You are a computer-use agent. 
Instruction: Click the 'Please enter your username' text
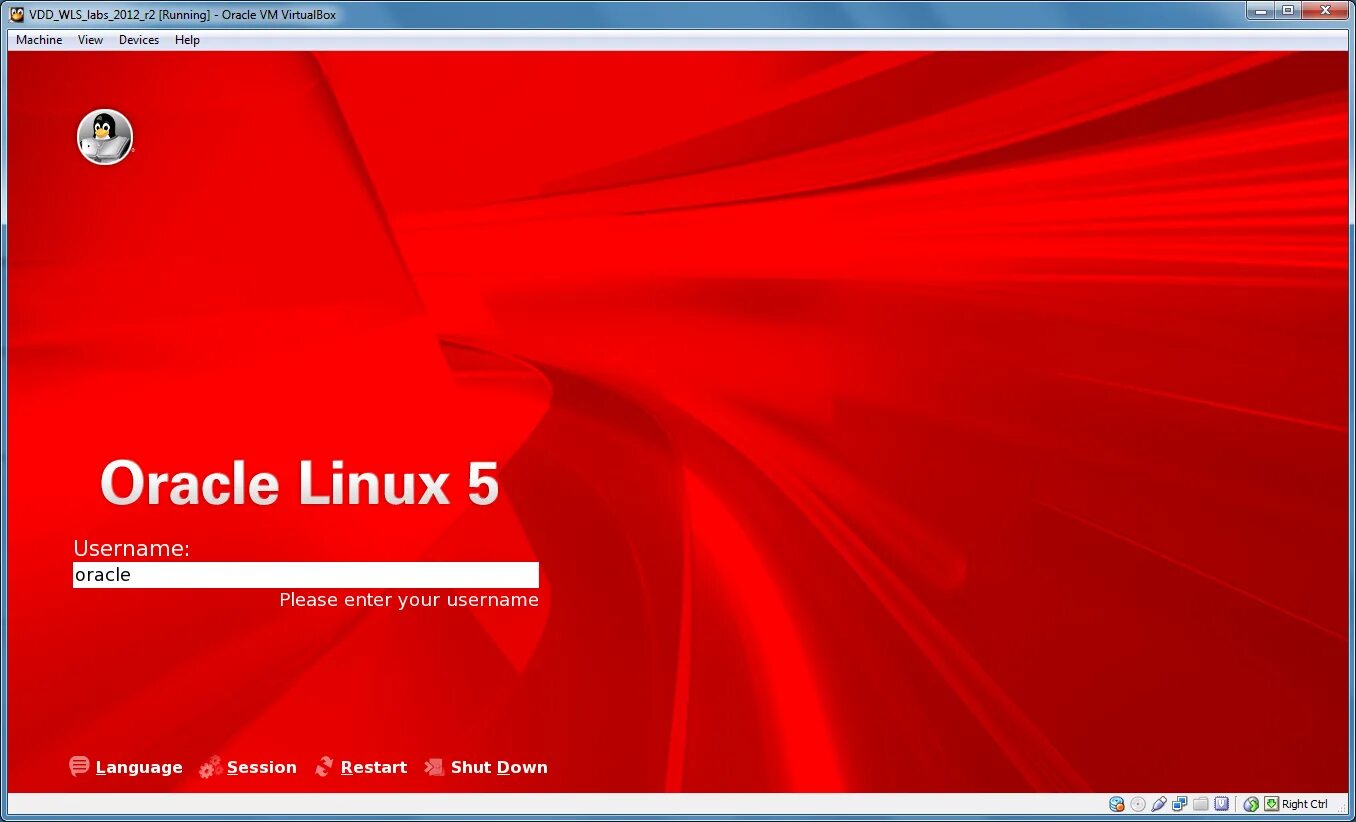pyautogui.click(x=409, y=600)
